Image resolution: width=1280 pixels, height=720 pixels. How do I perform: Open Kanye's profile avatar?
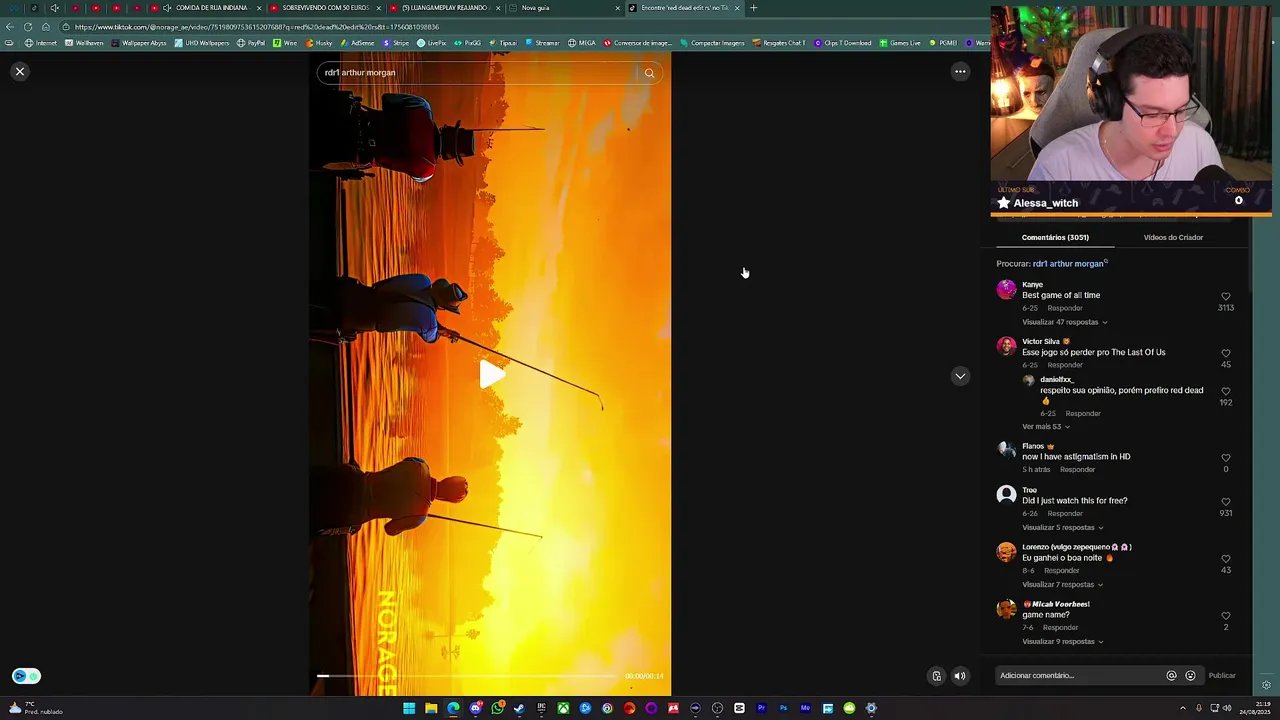pyautogui.click(x=1006, y=290)
